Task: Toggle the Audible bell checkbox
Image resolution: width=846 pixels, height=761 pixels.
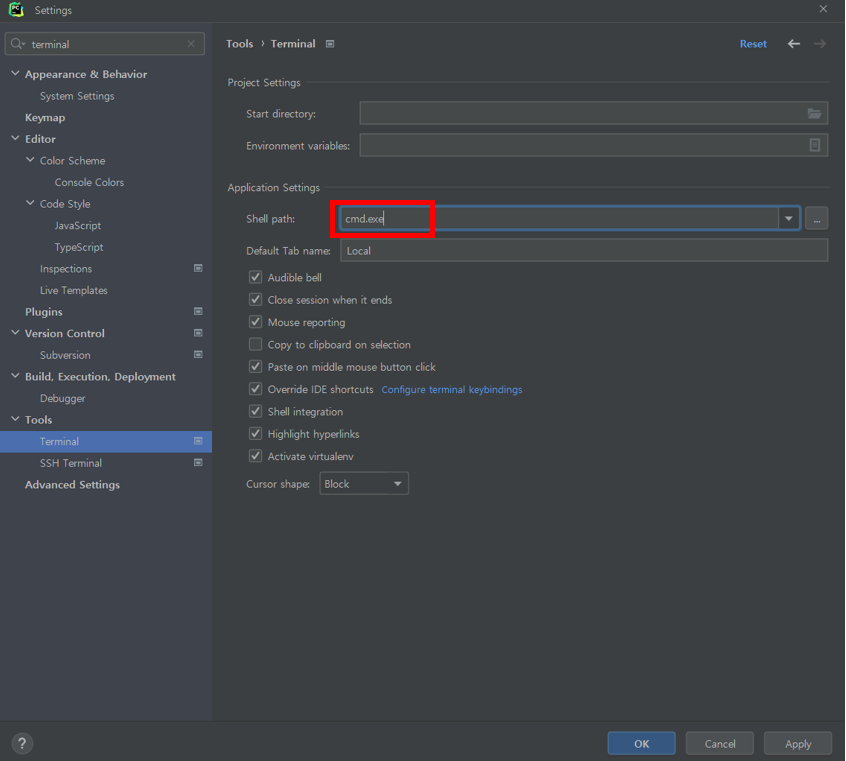Action: (255, 277)
